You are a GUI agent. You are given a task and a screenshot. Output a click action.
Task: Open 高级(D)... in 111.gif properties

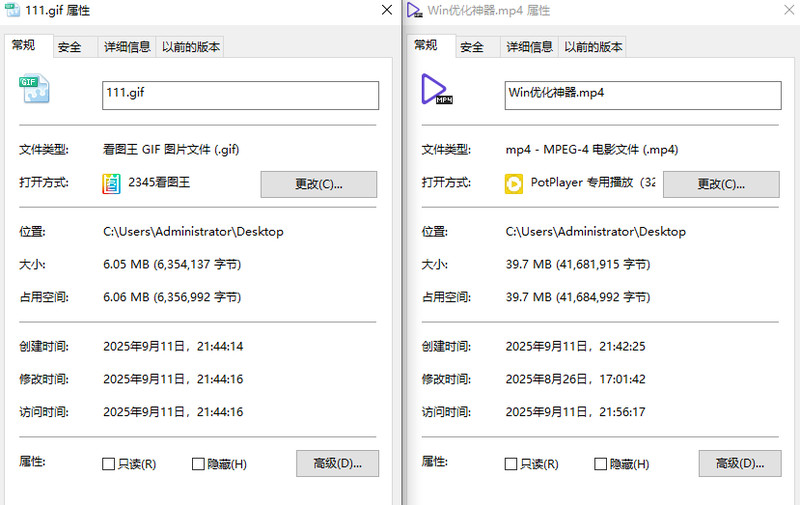coord(337,463)
